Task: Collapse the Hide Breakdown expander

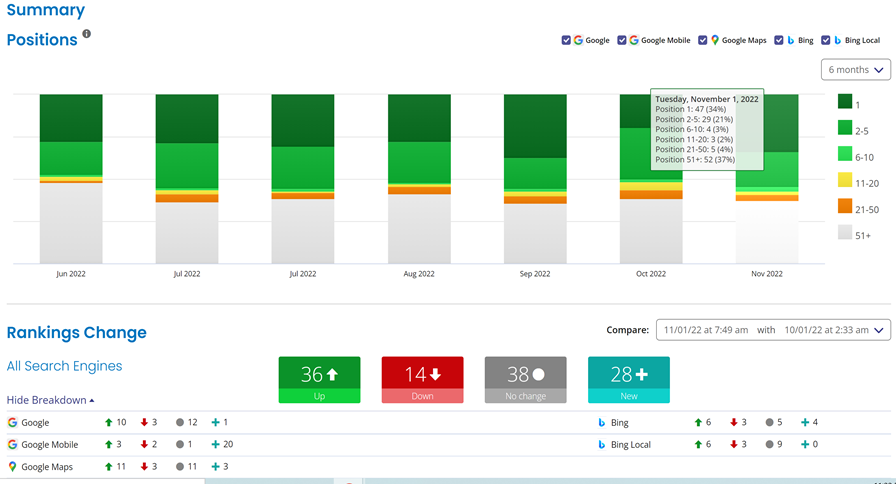Action: pos(51,400)
